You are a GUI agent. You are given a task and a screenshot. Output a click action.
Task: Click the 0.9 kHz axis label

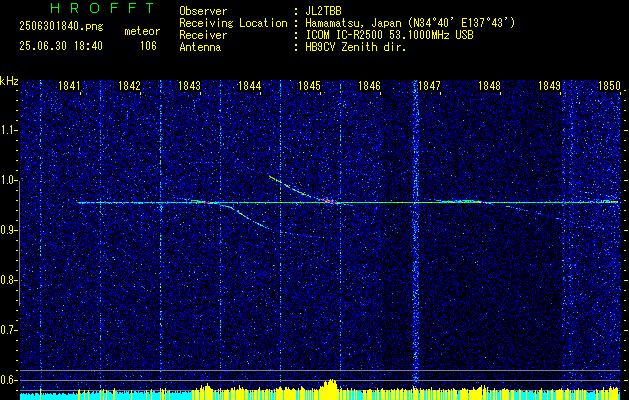click(x=7, y=230)
